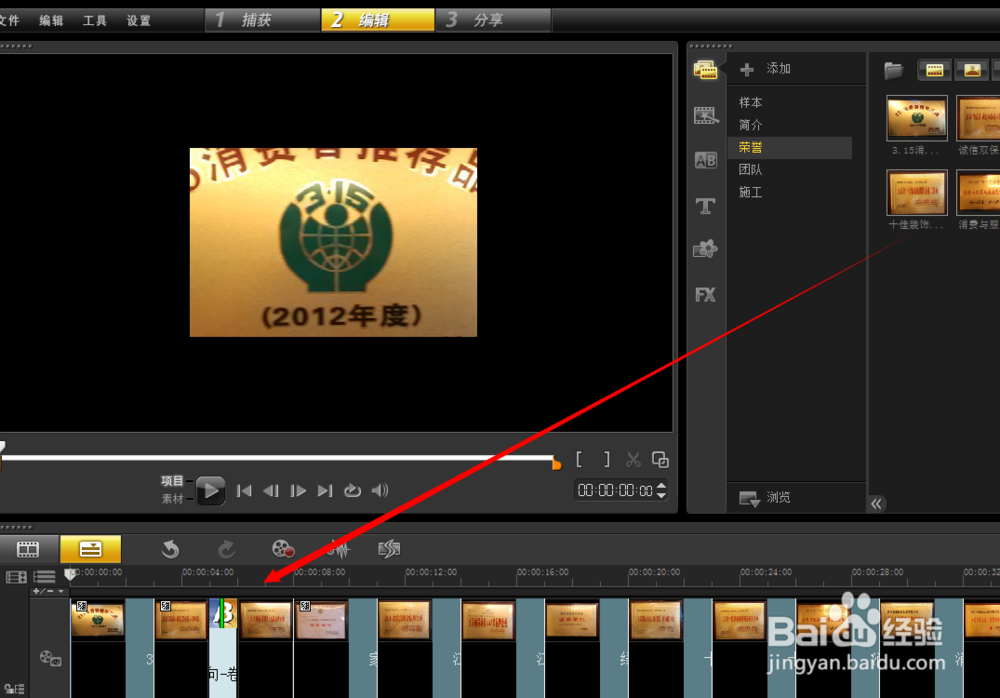Open the flower/decoration library icon
Viewport: 1000px width, 698px height.
point(705,249)
